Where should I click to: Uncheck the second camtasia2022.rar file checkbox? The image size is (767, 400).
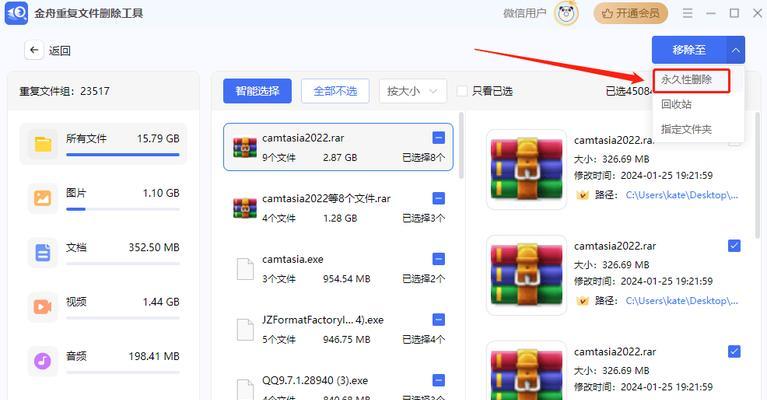(734, 245)
